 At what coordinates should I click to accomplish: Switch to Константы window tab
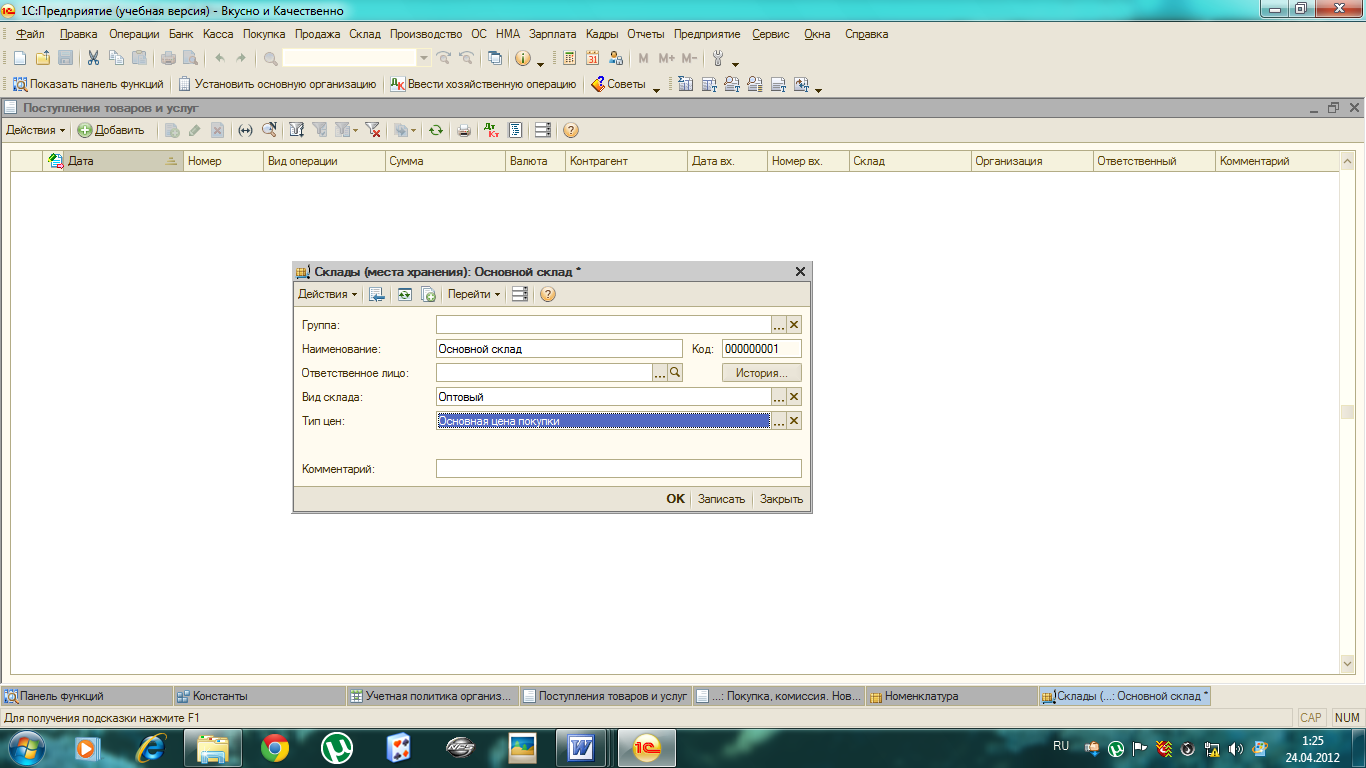(258, 696)
